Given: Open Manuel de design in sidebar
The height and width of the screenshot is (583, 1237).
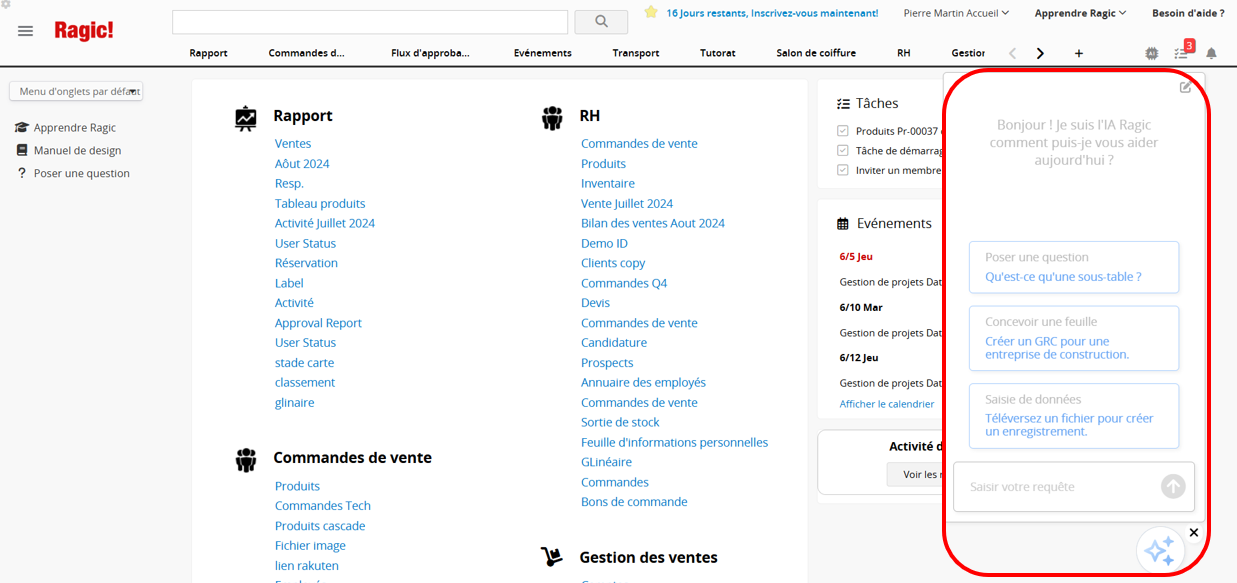Looking at the screenshot, I should 77,151.
